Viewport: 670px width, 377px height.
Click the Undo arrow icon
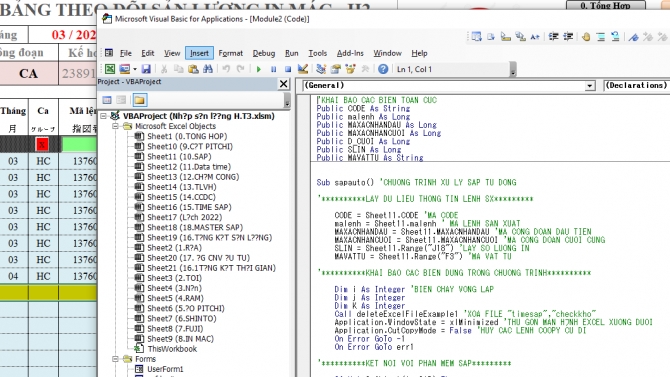[226, 69]
